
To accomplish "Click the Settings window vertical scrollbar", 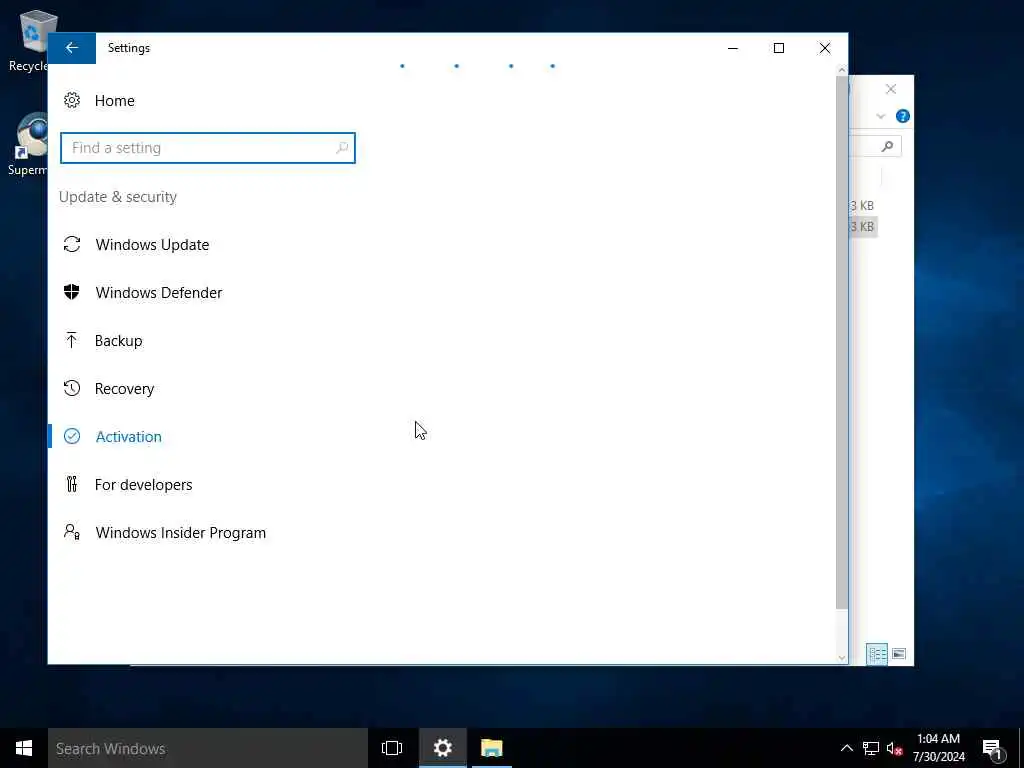I will point(841,343).
